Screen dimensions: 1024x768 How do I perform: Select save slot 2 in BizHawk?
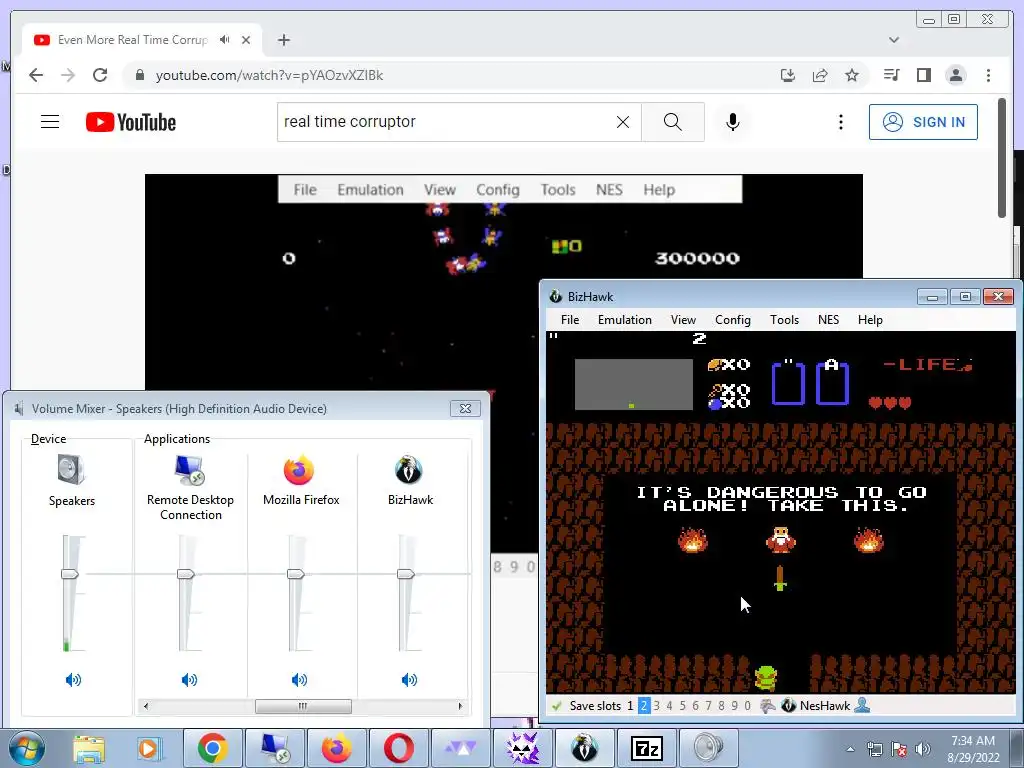[644, 706]
